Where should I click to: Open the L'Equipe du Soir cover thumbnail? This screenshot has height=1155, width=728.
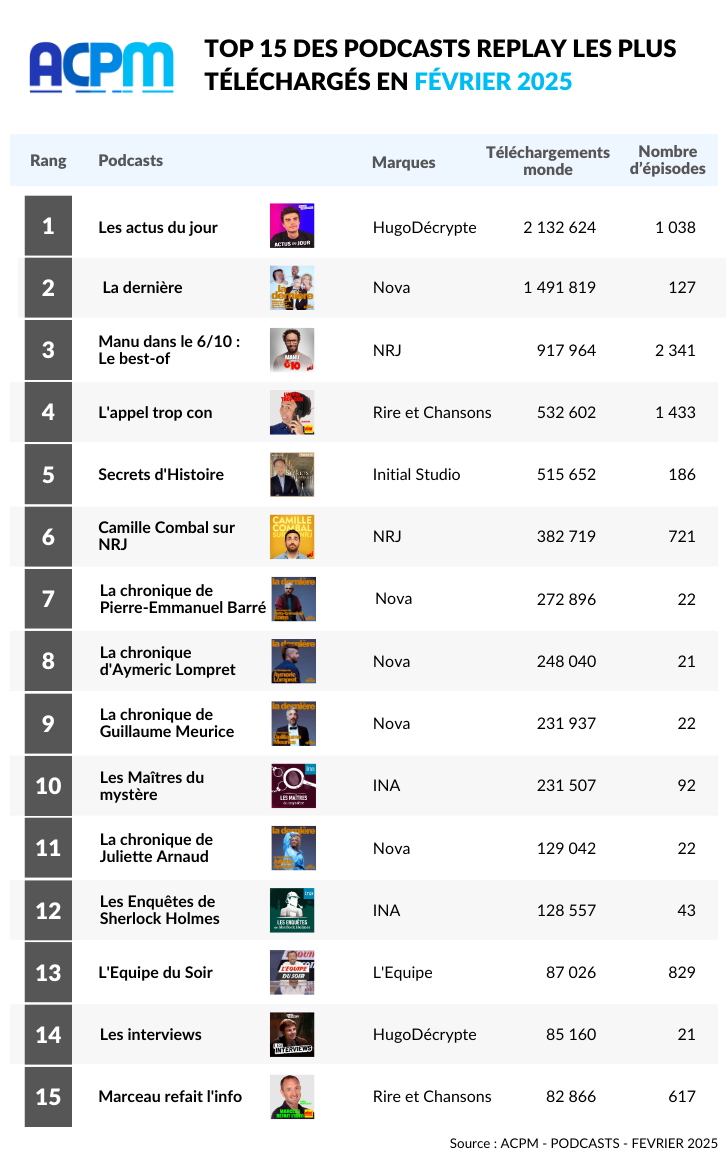pos(292,972)
